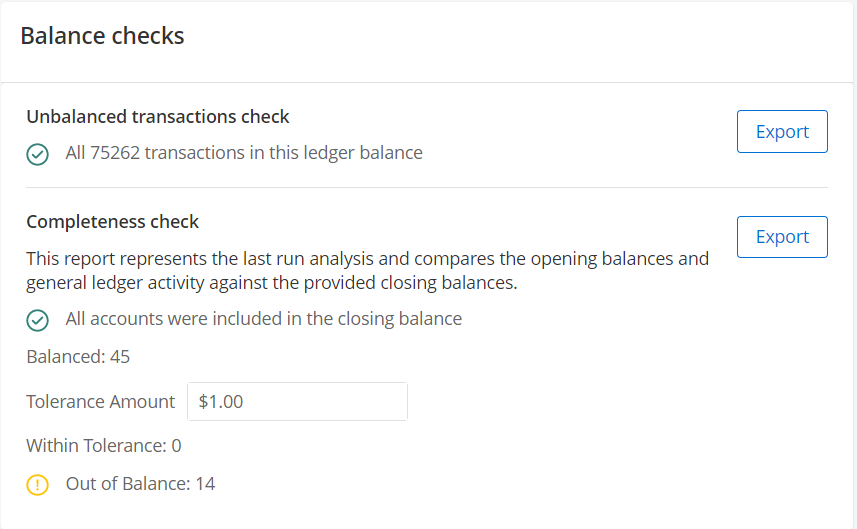
Task: Click the number 45 after Balanced
Action: [x=120, y=357]
